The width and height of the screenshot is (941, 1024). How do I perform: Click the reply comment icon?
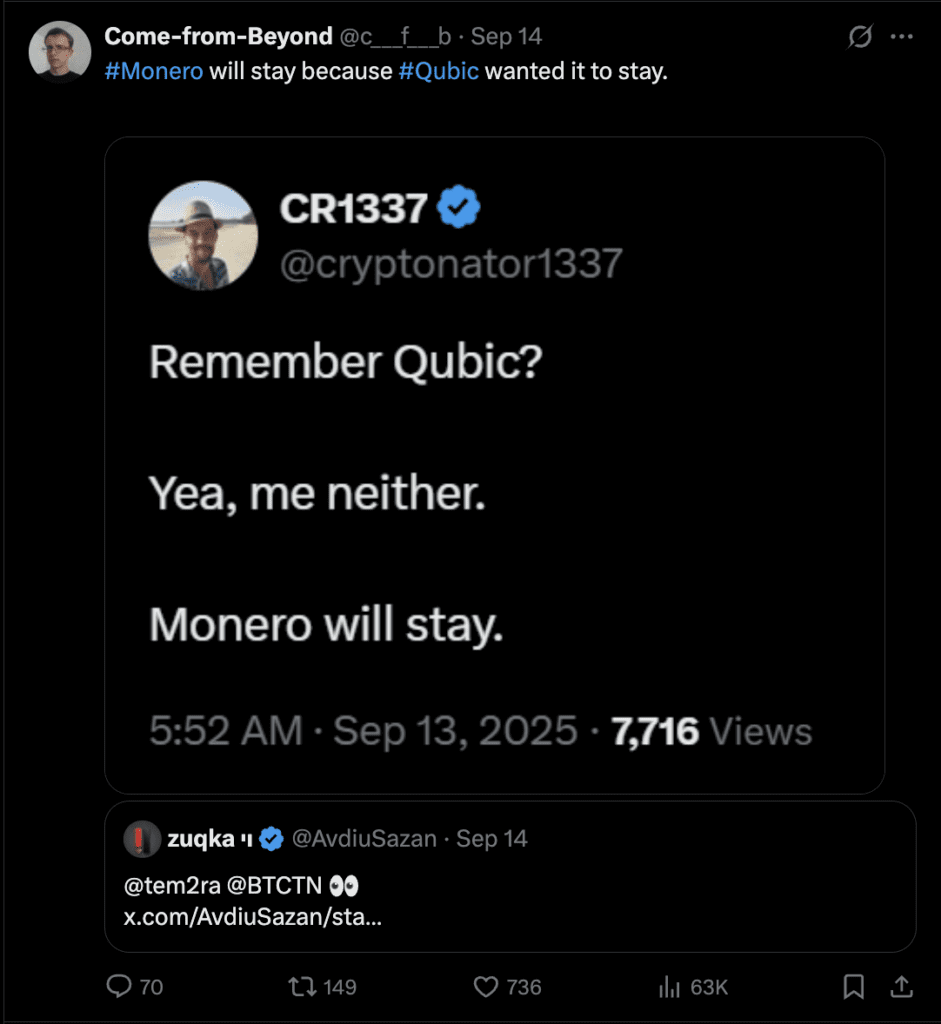[120, 987]
